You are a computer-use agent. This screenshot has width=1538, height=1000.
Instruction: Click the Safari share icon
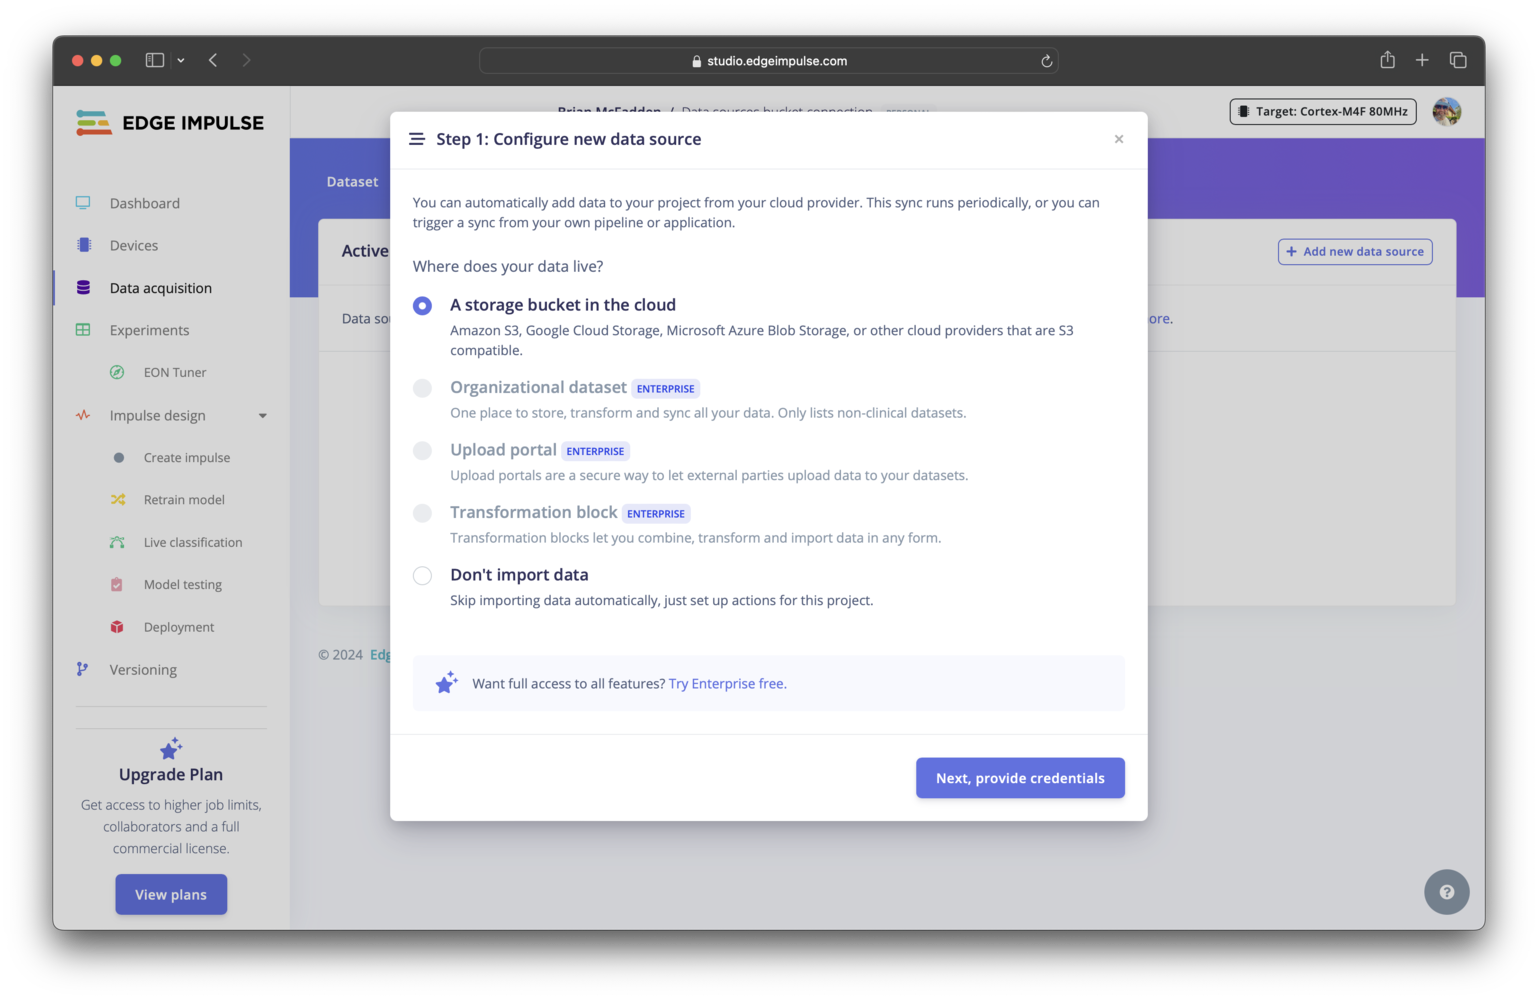tap(1388, 60)
